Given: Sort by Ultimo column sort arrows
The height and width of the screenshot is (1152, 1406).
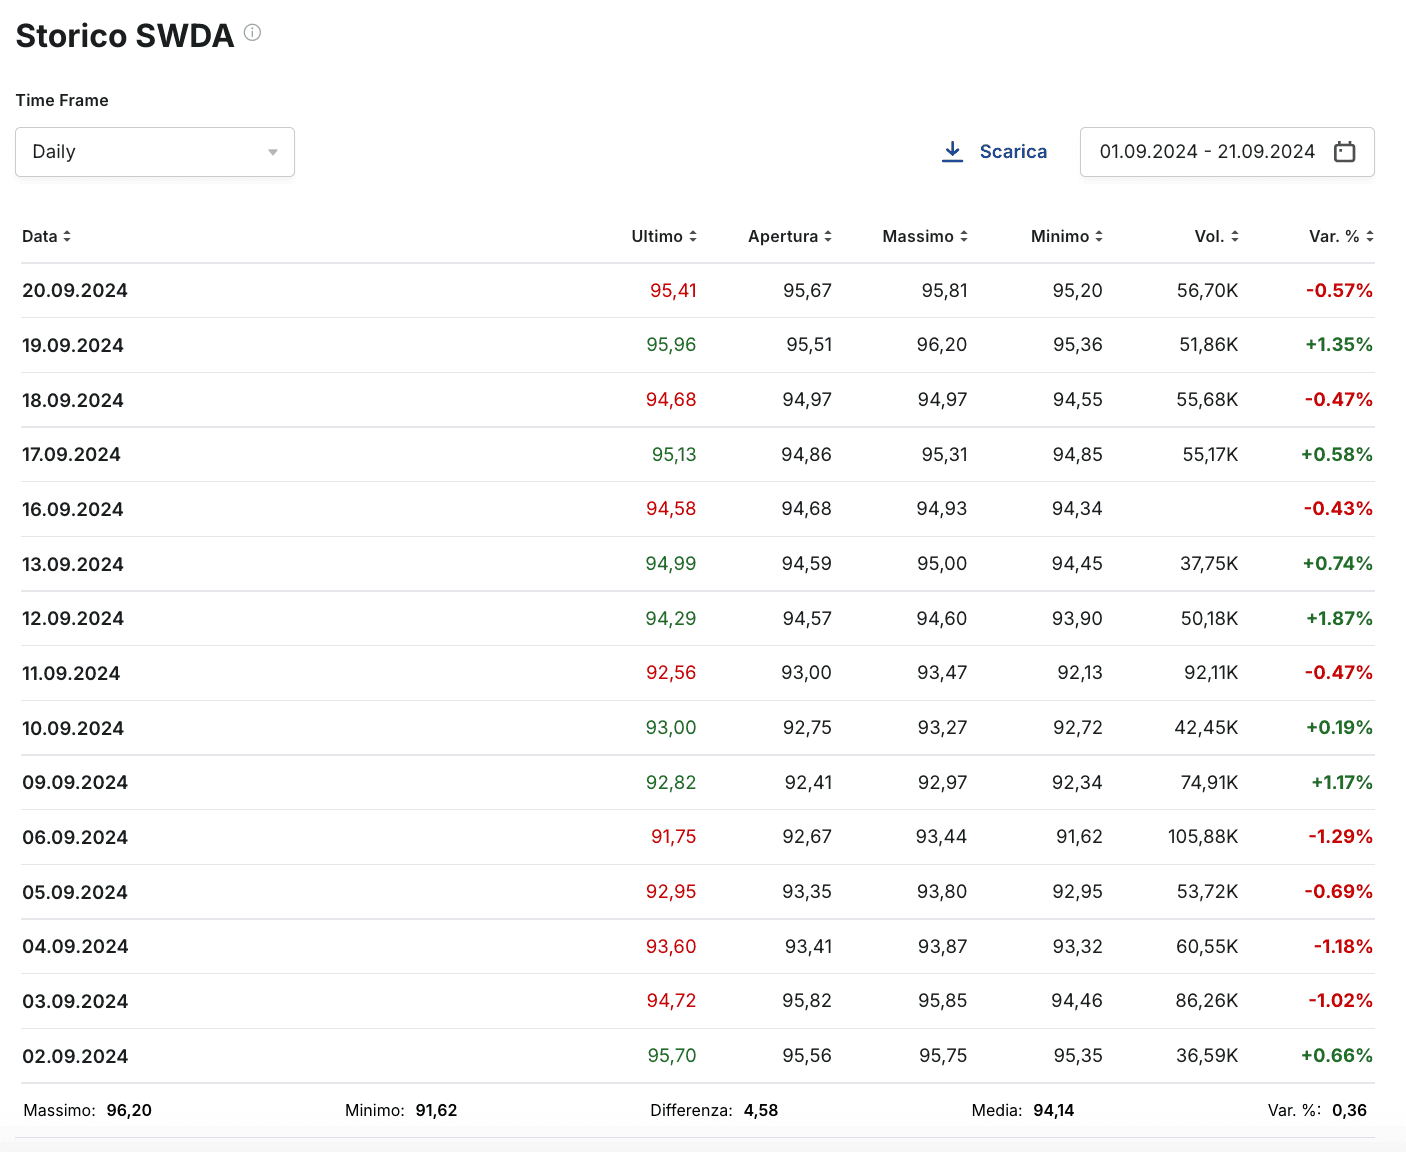Looking at the screenshot, I should pos(693,237).
